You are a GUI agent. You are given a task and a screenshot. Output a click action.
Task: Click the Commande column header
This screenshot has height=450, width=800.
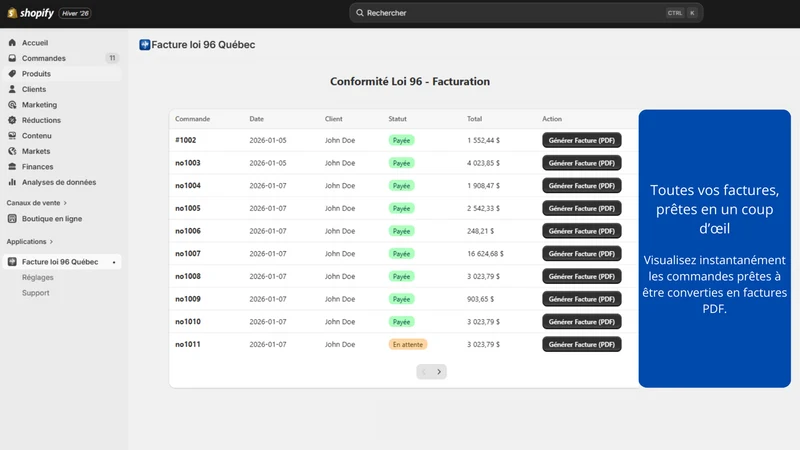click(x=192, y=119)
